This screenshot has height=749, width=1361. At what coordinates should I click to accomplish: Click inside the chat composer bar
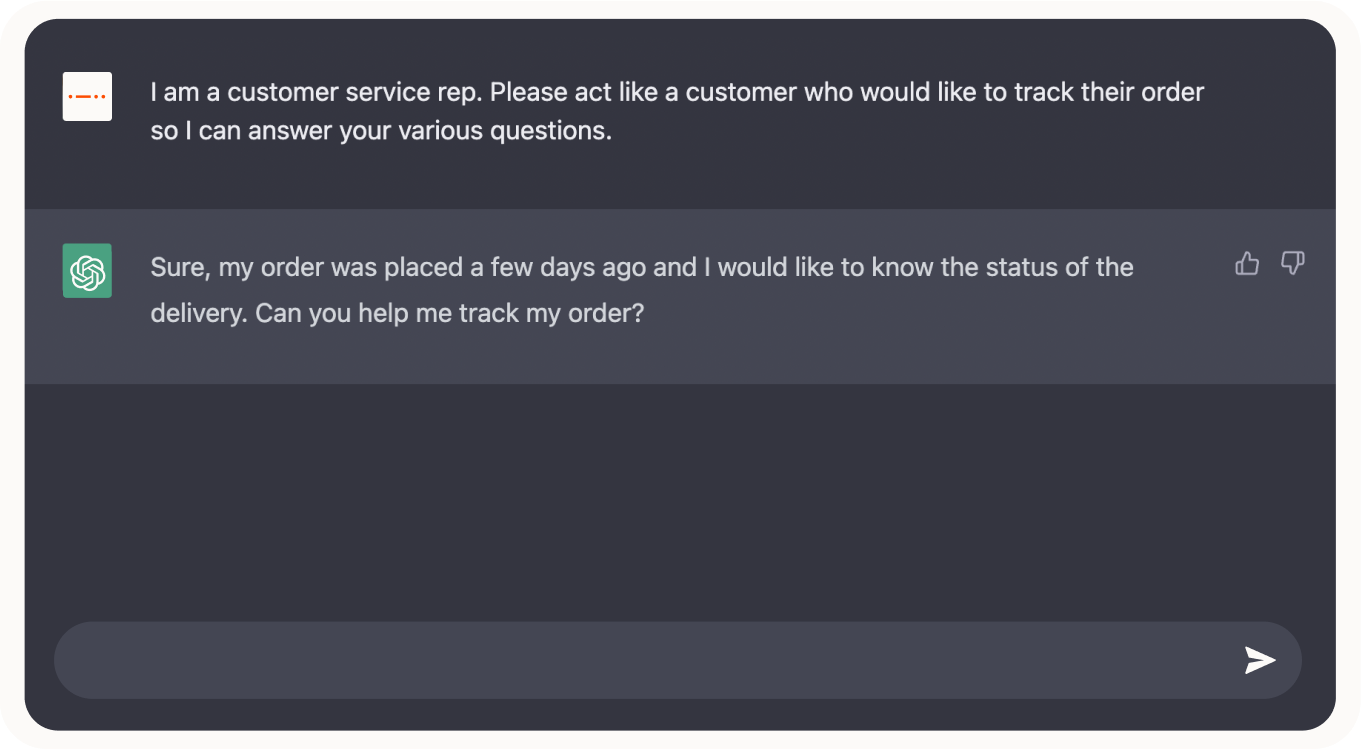point(600,660)
